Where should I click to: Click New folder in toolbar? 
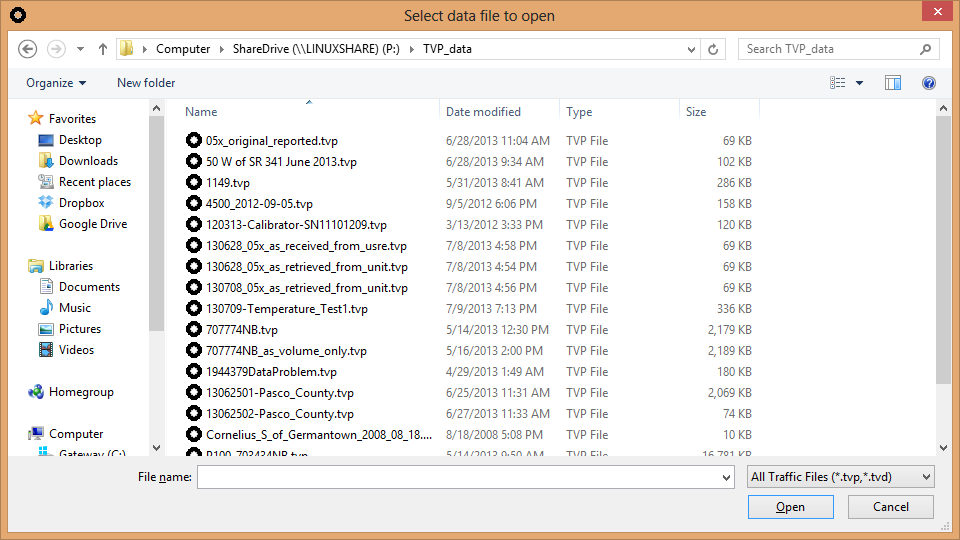click(146, 83)
